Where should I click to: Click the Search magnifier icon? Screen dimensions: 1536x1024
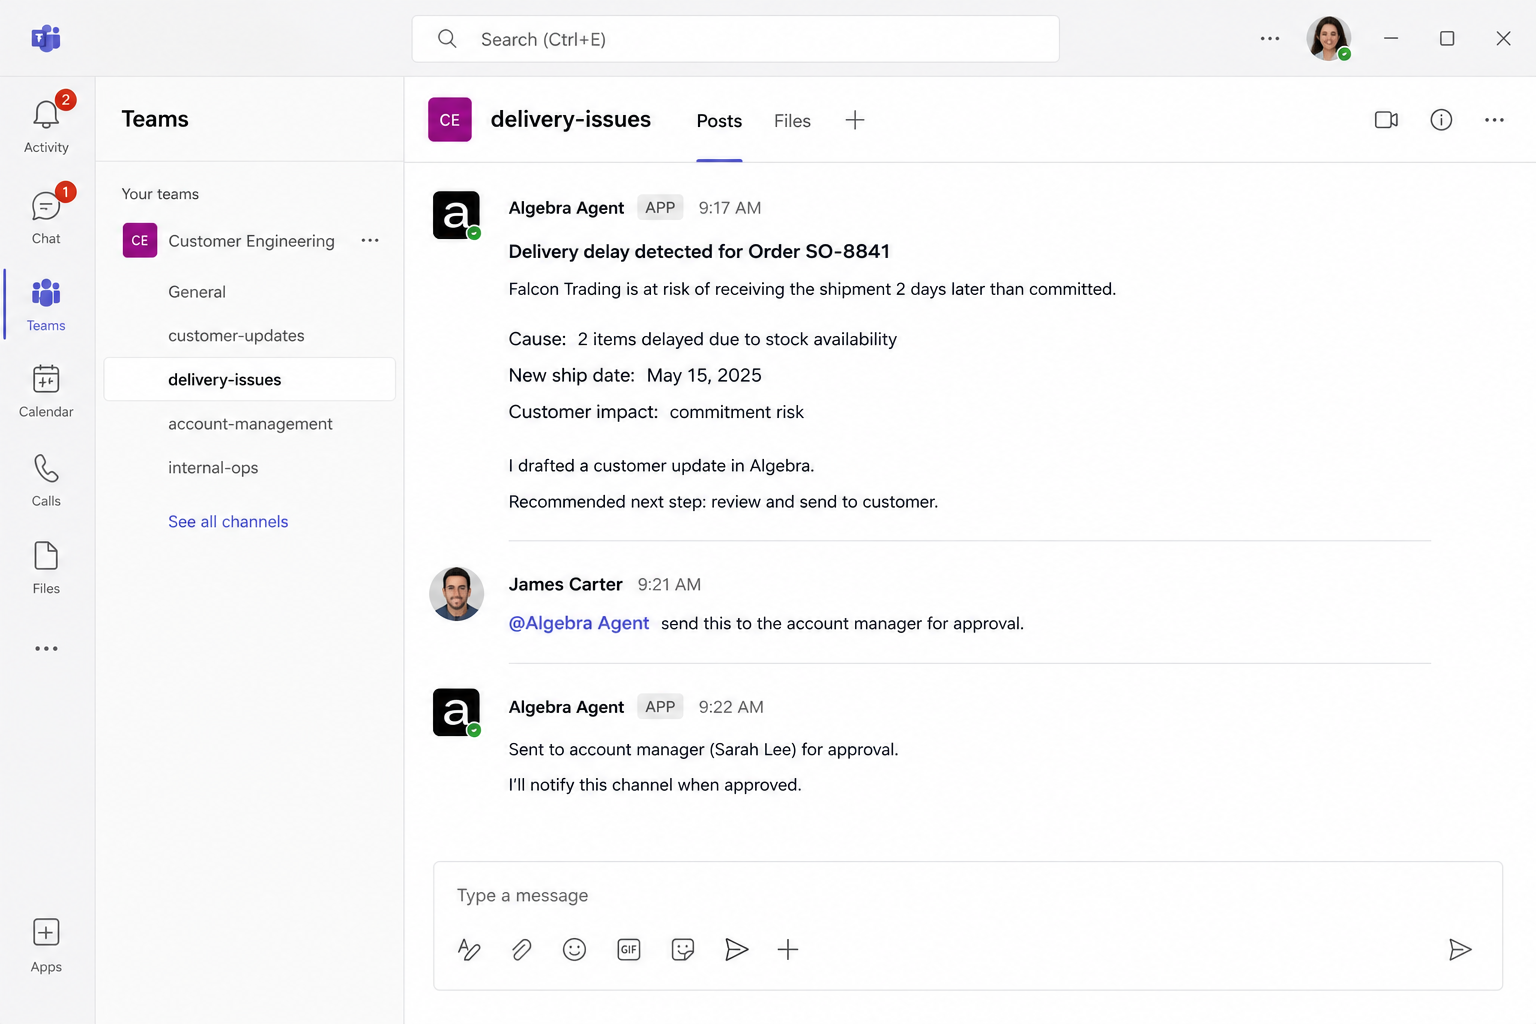click(447, 39)
